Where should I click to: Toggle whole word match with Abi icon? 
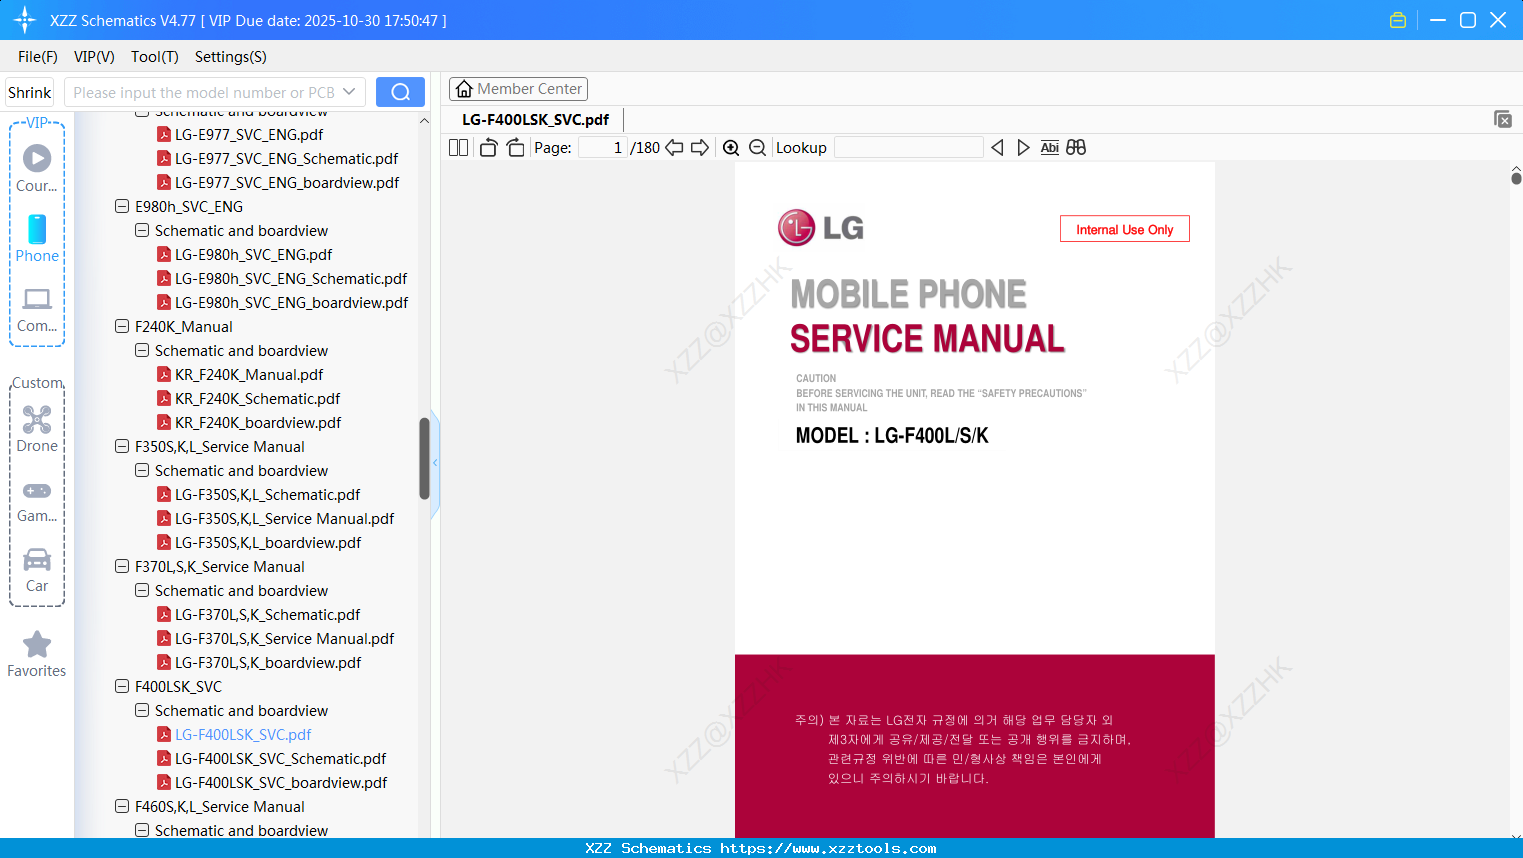point(1049,147)
